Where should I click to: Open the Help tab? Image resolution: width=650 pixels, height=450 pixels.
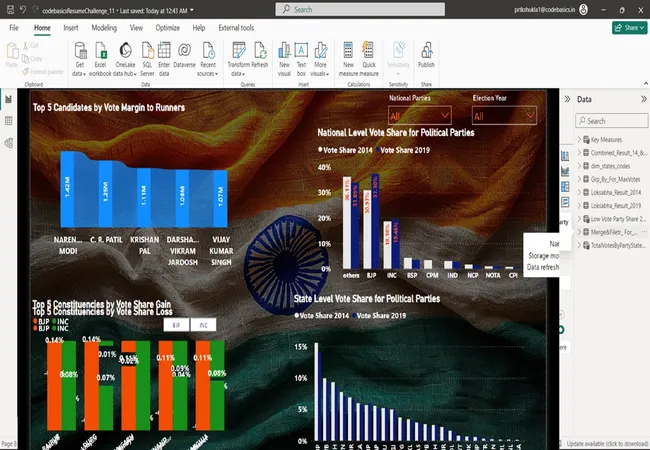[199, 28]
